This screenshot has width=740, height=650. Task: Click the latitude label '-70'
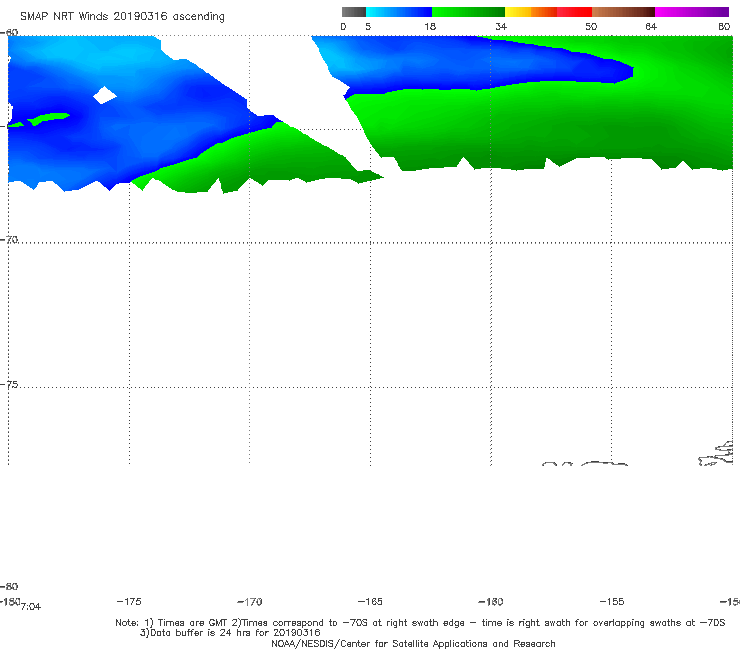tap(9, 240)
